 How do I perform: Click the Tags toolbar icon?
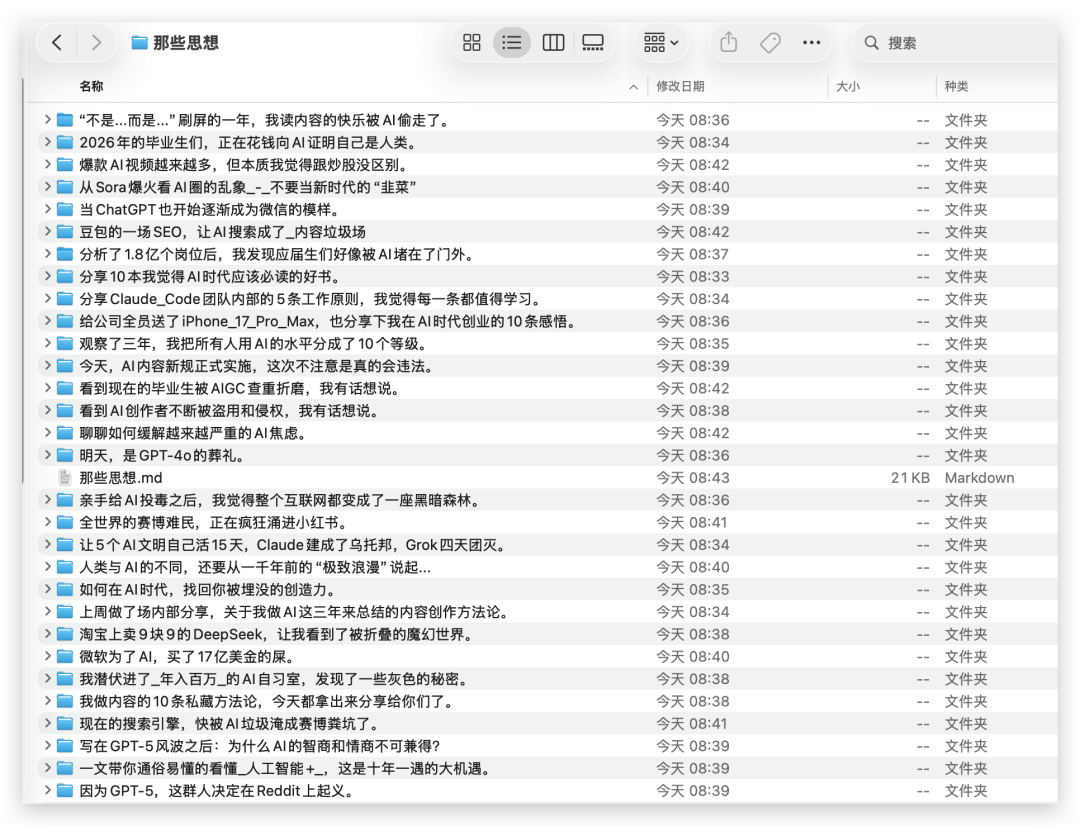coord(770,43)
